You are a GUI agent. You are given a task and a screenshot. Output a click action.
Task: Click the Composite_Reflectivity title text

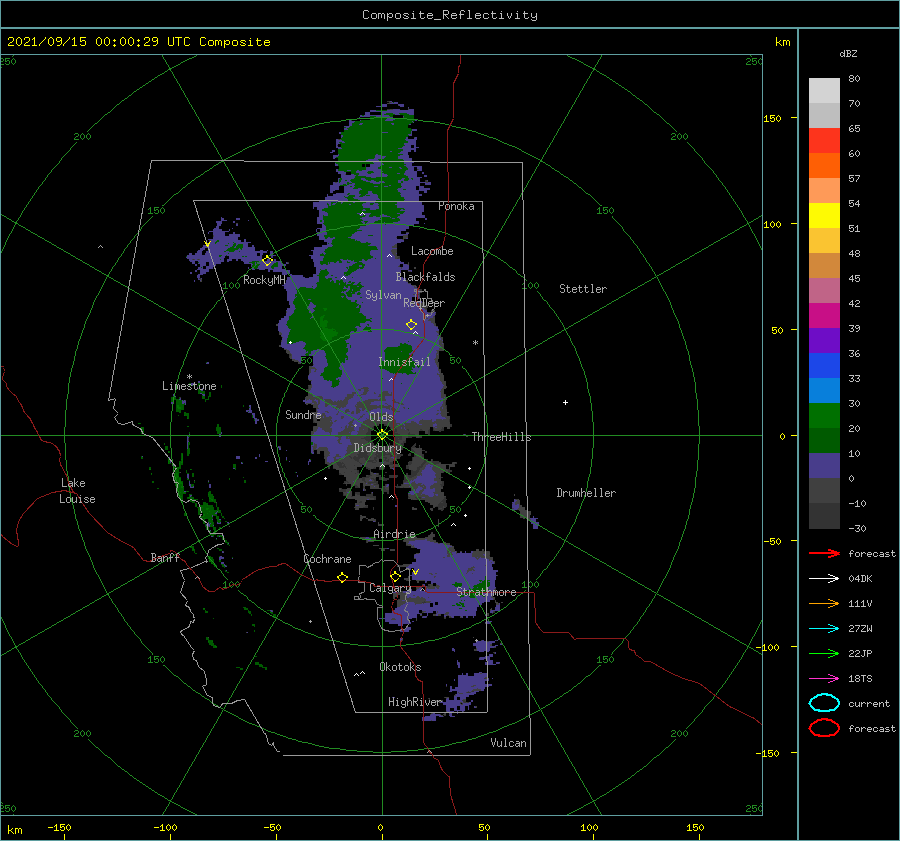pyautogui.click(x=449, y=15)
